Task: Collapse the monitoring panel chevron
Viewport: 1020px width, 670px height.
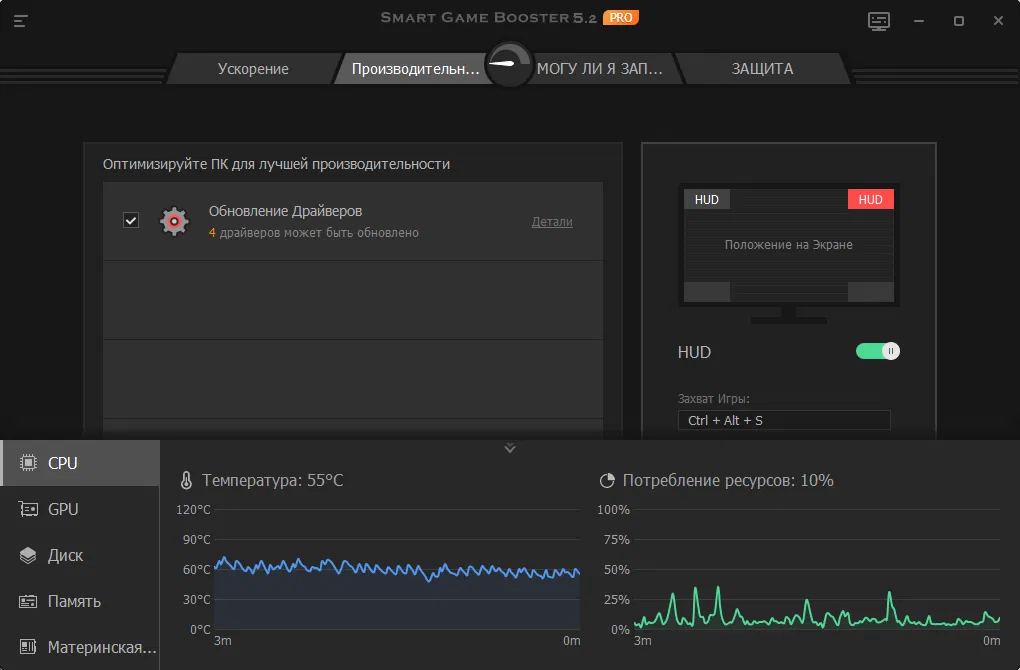Action: pos(510,448)
